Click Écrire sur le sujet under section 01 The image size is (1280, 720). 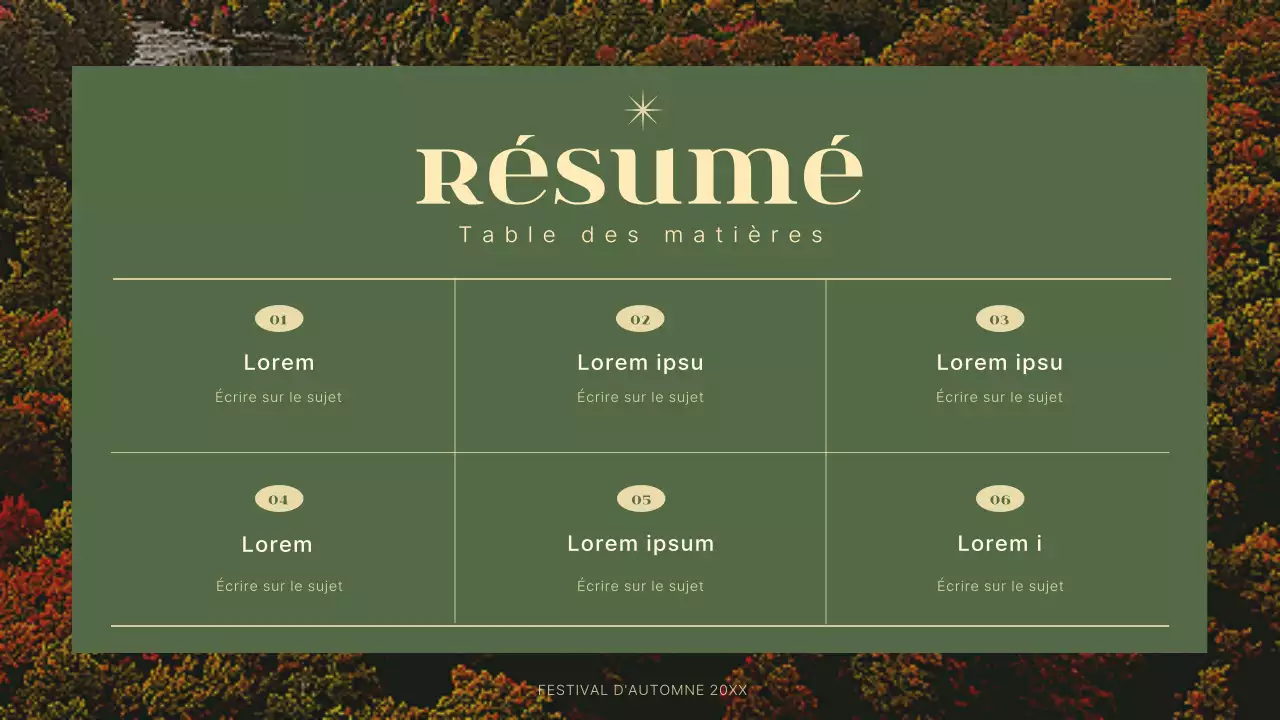[x=279, y=396]
